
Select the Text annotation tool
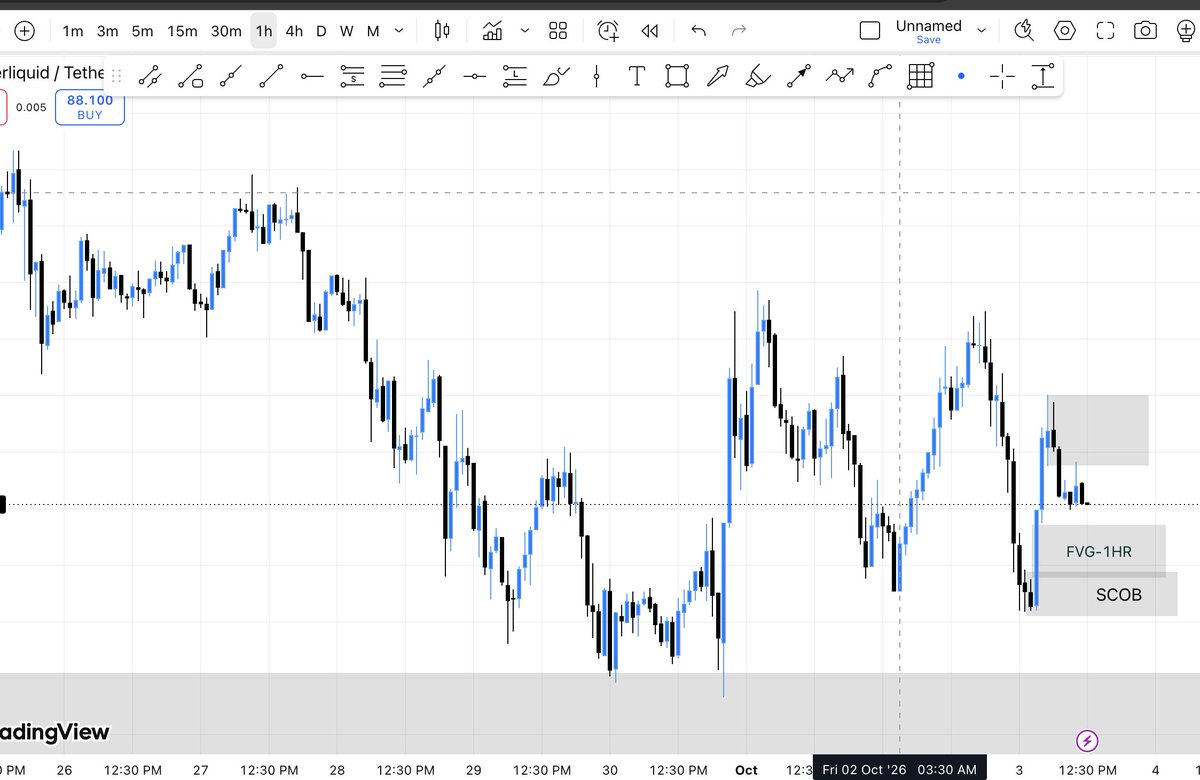pyautogui.click(x=636, y=76)
